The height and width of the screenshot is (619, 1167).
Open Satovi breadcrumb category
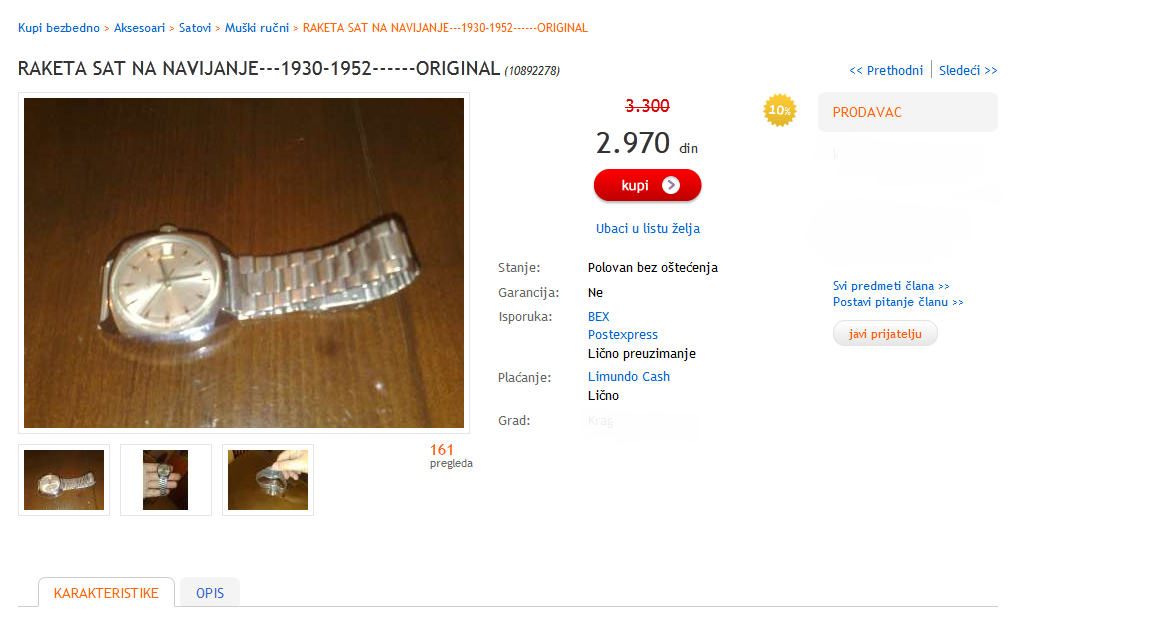click(195, 28)
